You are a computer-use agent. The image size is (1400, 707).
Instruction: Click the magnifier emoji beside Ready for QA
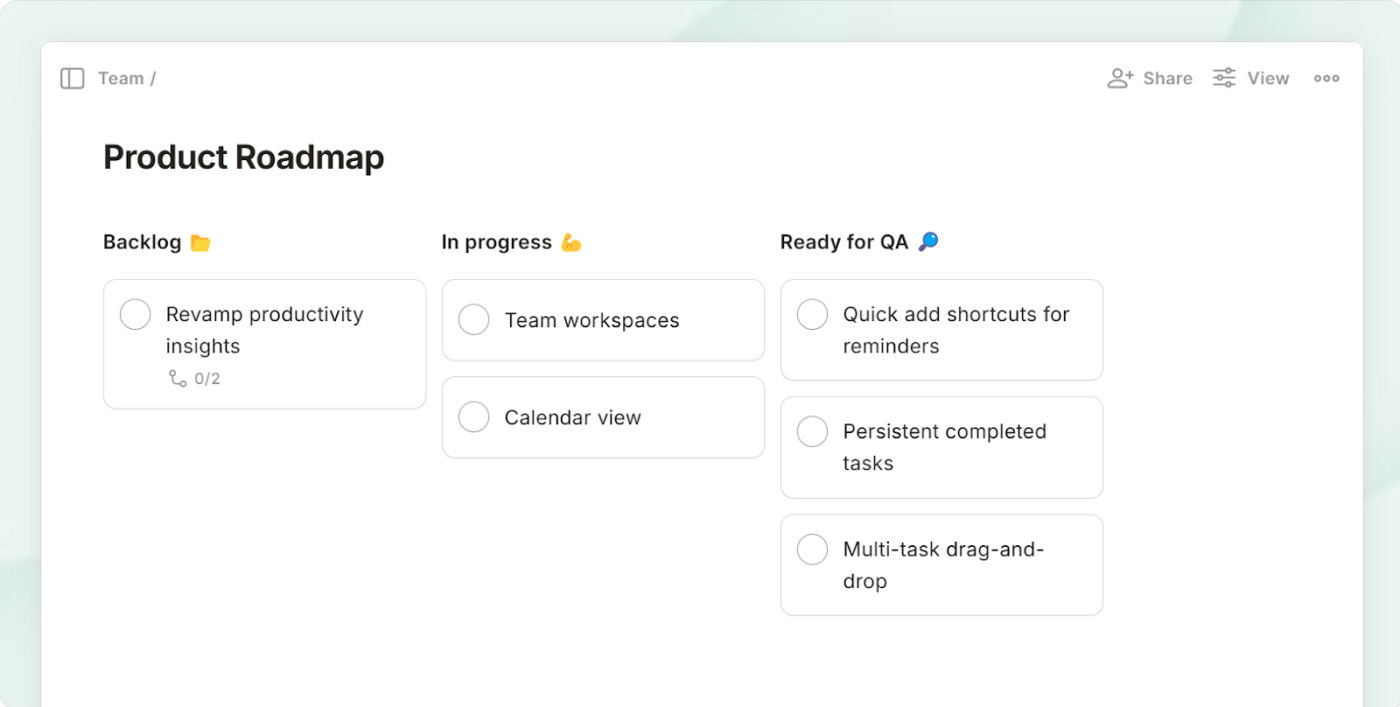pyautogui.click(x=928, y=242)
